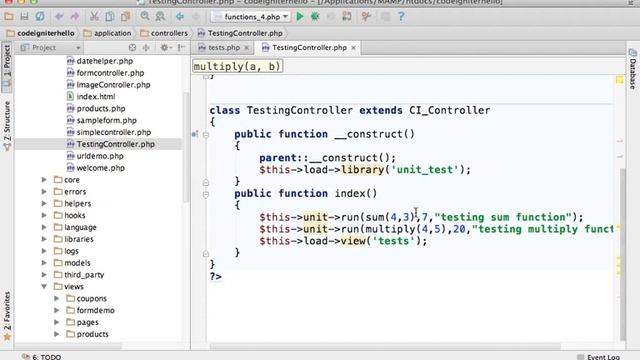Toggle the Database tool window
Viewport: 640px width, 360px height.
coord(632,69)
